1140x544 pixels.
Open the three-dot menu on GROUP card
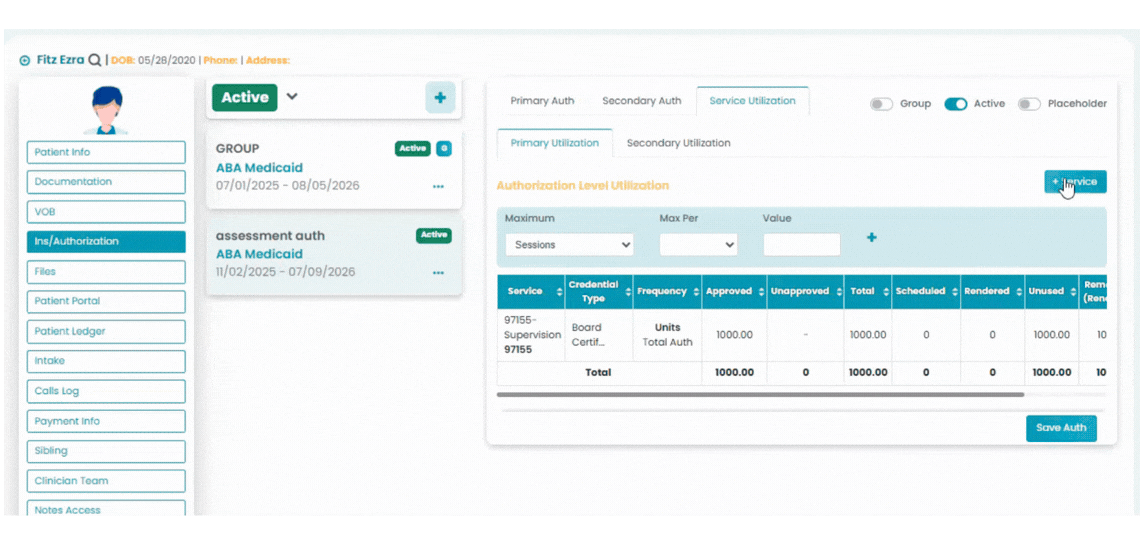pyautogui.click(x=438, y=186)
